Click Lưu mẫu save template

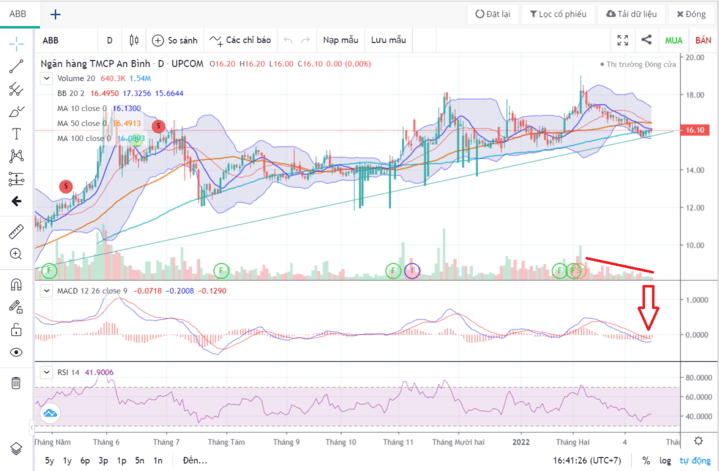pyautogui.click(x=388, y=40)
